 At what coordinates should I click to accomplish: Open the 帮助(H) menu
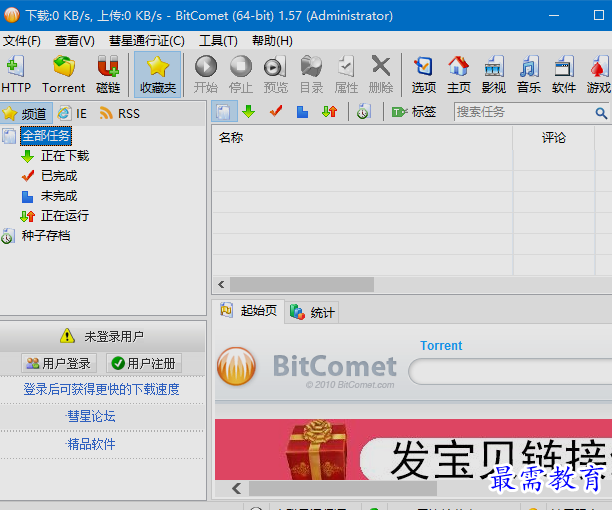(272, 41)
